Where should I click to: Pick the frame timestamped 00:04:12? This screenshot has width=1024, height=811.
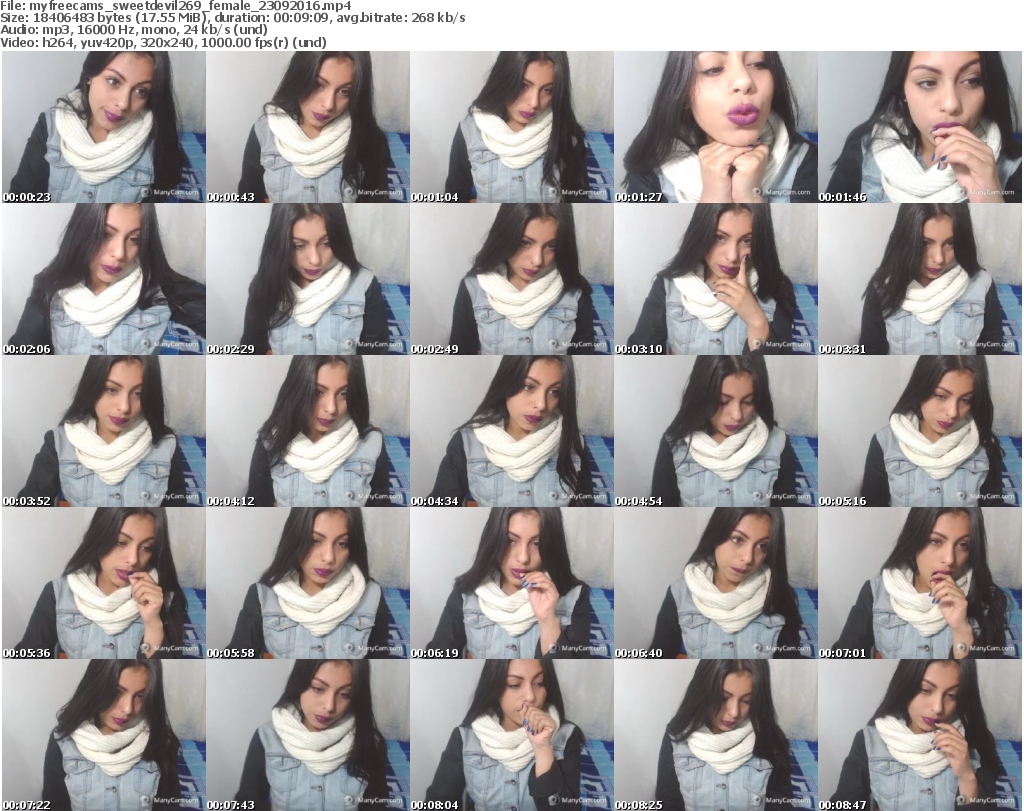pos(308,432)
